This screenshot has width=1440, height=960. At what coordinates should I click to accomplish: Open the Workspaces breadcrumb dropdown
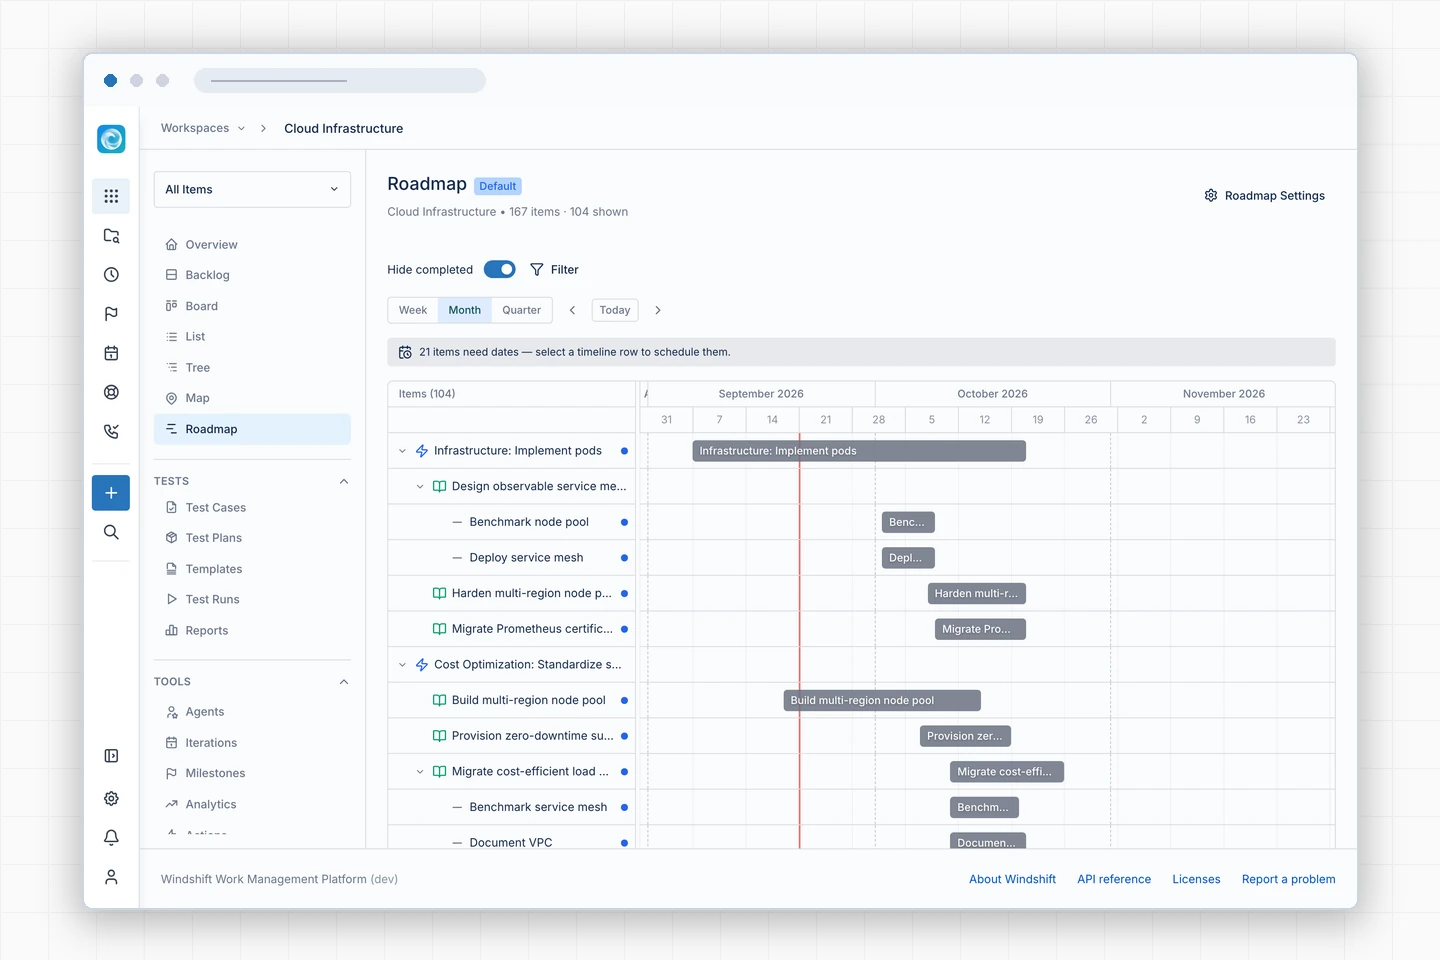pos(203,128)
